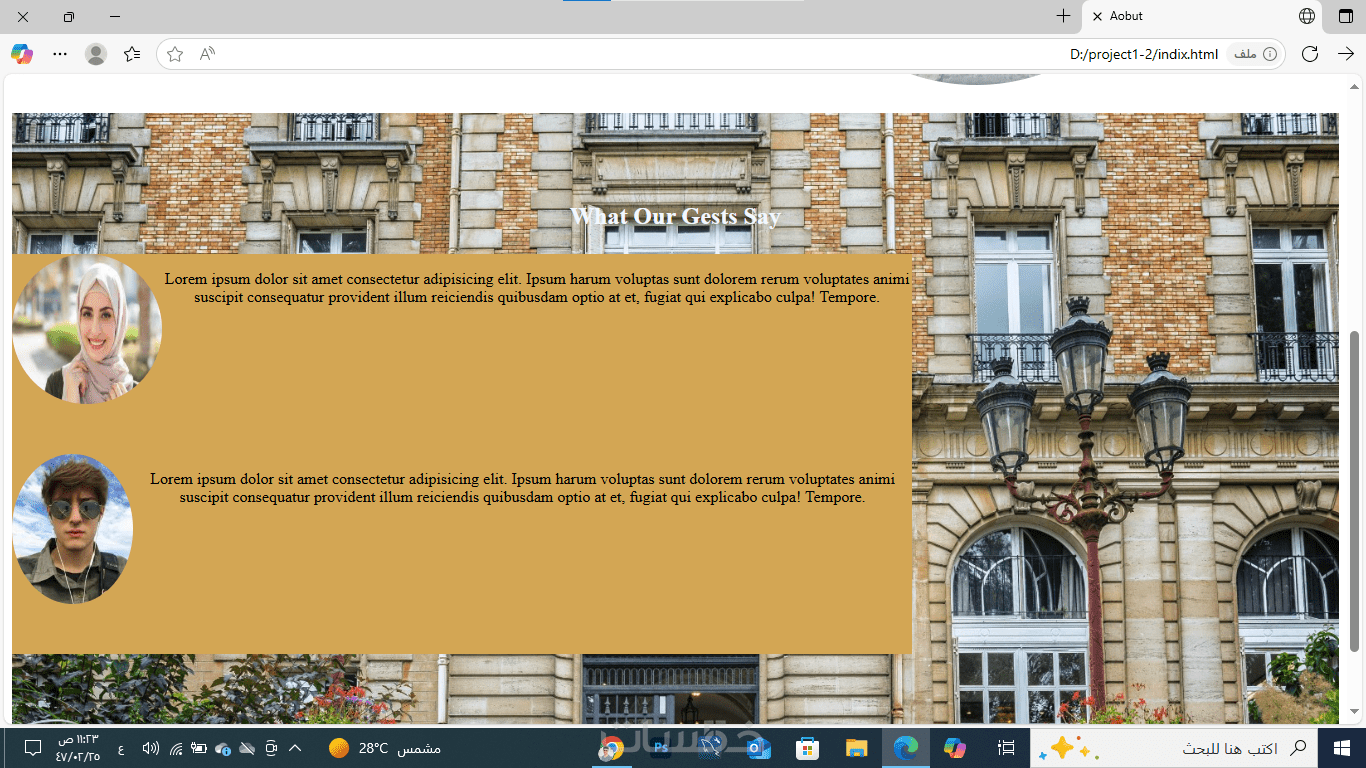Screen dimensions: 1366x768
Task: Switch to Microsoft Edge on taskbar
Action: pos(906,748)
